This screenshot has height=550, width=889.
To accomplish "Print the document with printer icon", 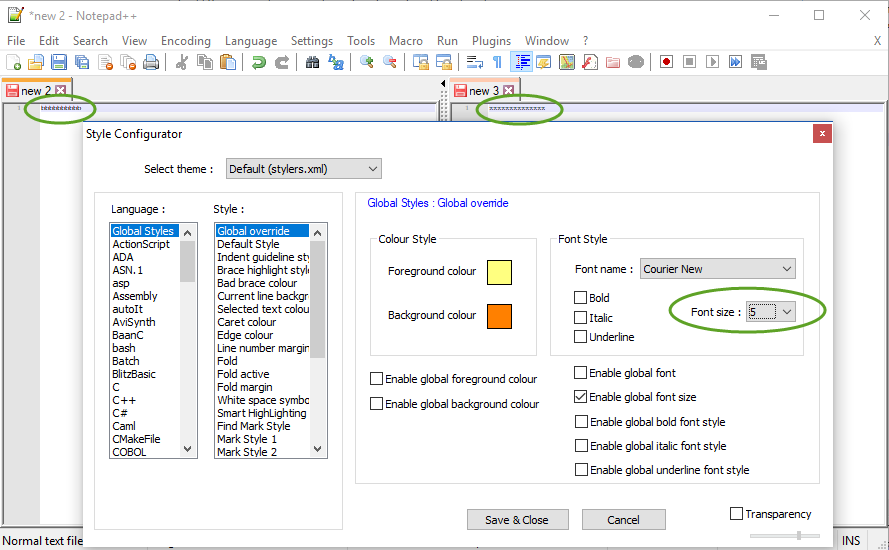I will click(x=151, y=62).
